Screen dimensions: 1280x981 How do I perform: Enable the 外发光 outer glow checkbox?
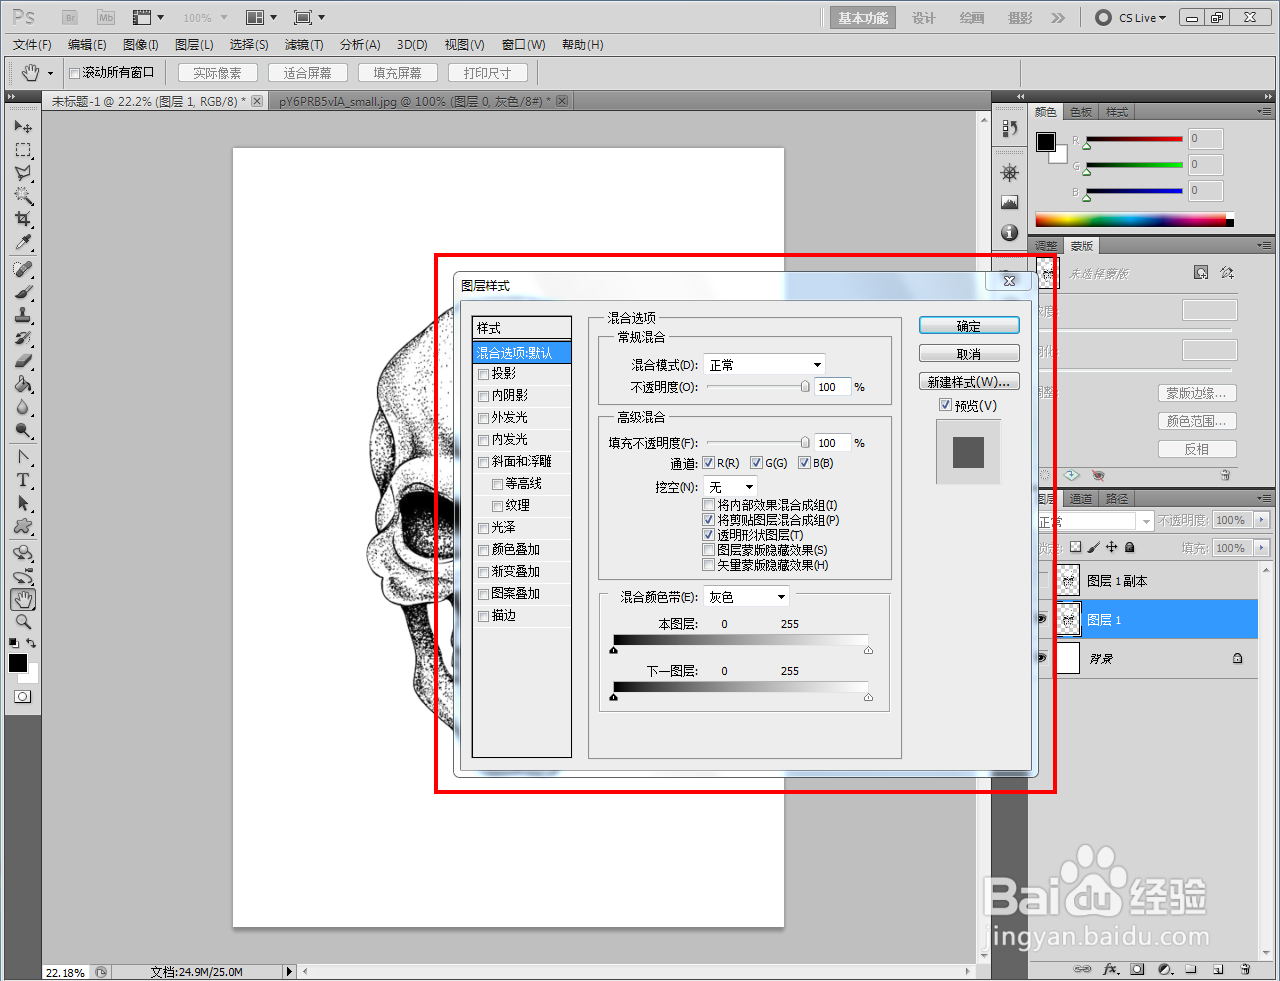[x=484, y=418]
